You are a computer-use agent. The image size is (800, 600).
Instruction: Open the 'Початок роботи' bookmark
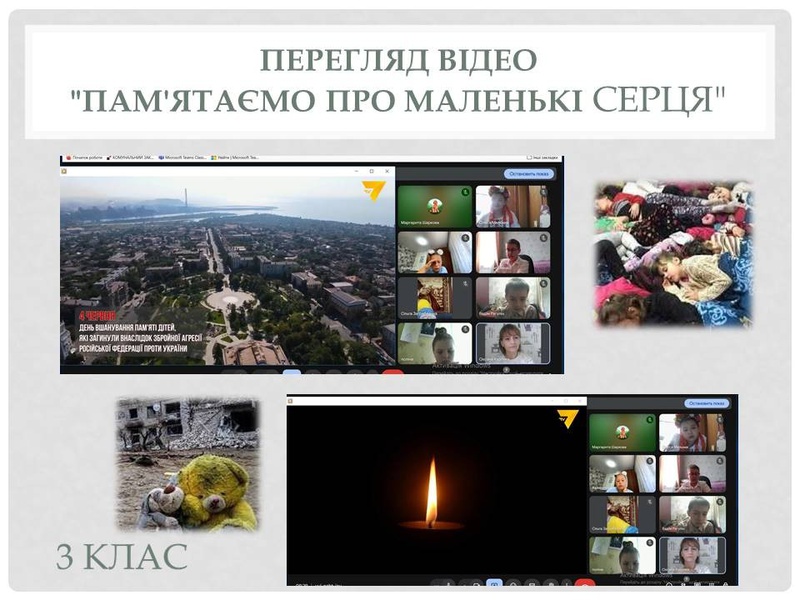click(x=83, y=158)
